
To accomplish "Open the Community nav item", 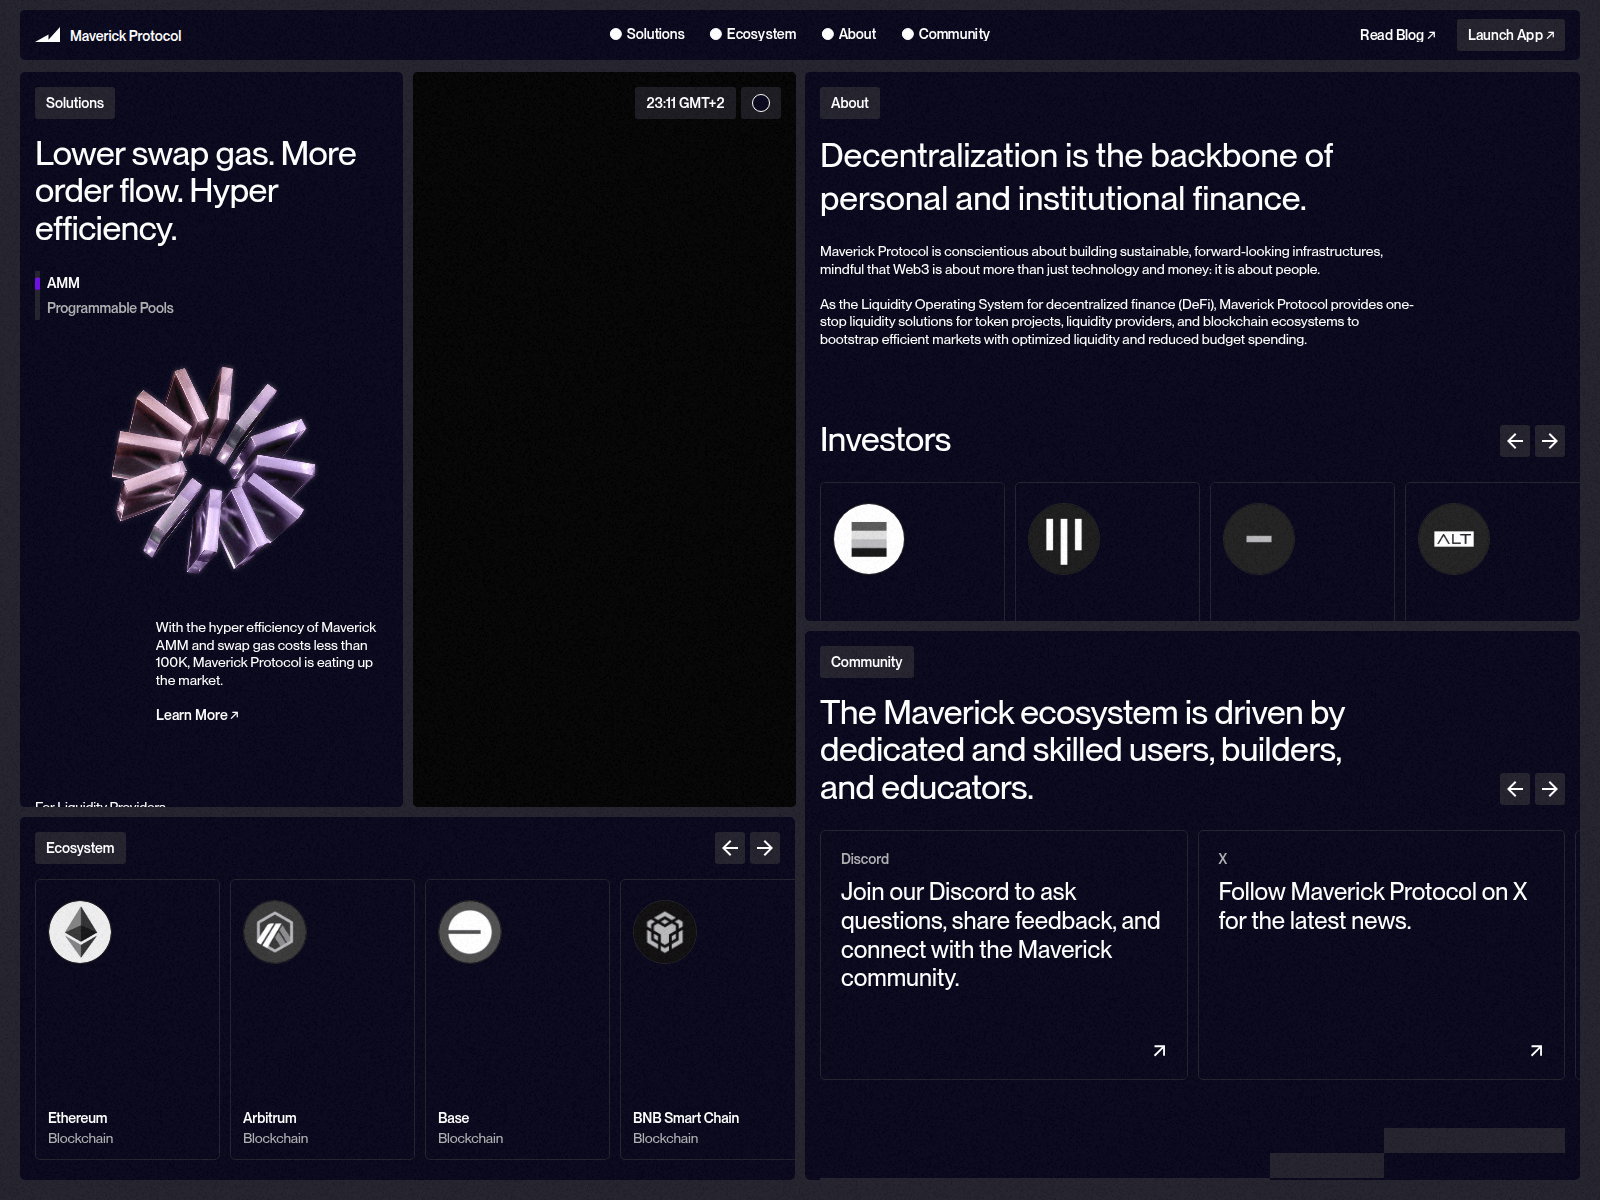I will coord(946,34).
